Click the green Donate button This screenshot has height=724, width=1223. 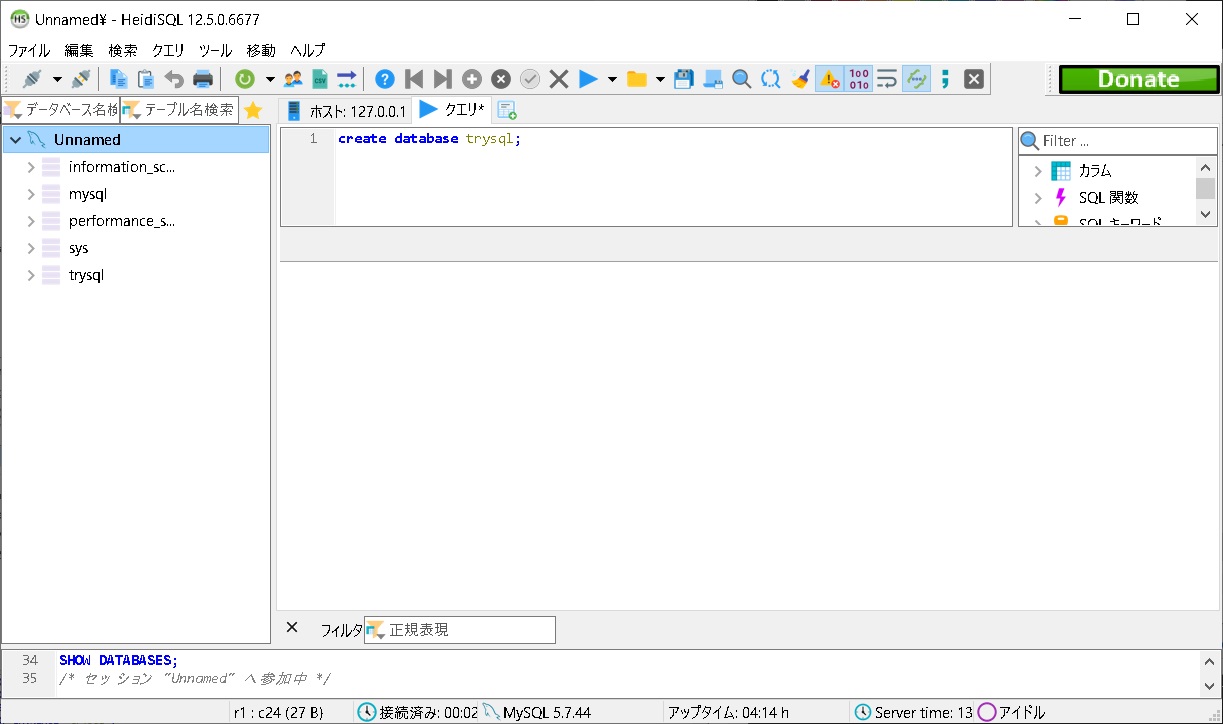click(1139, 79)
